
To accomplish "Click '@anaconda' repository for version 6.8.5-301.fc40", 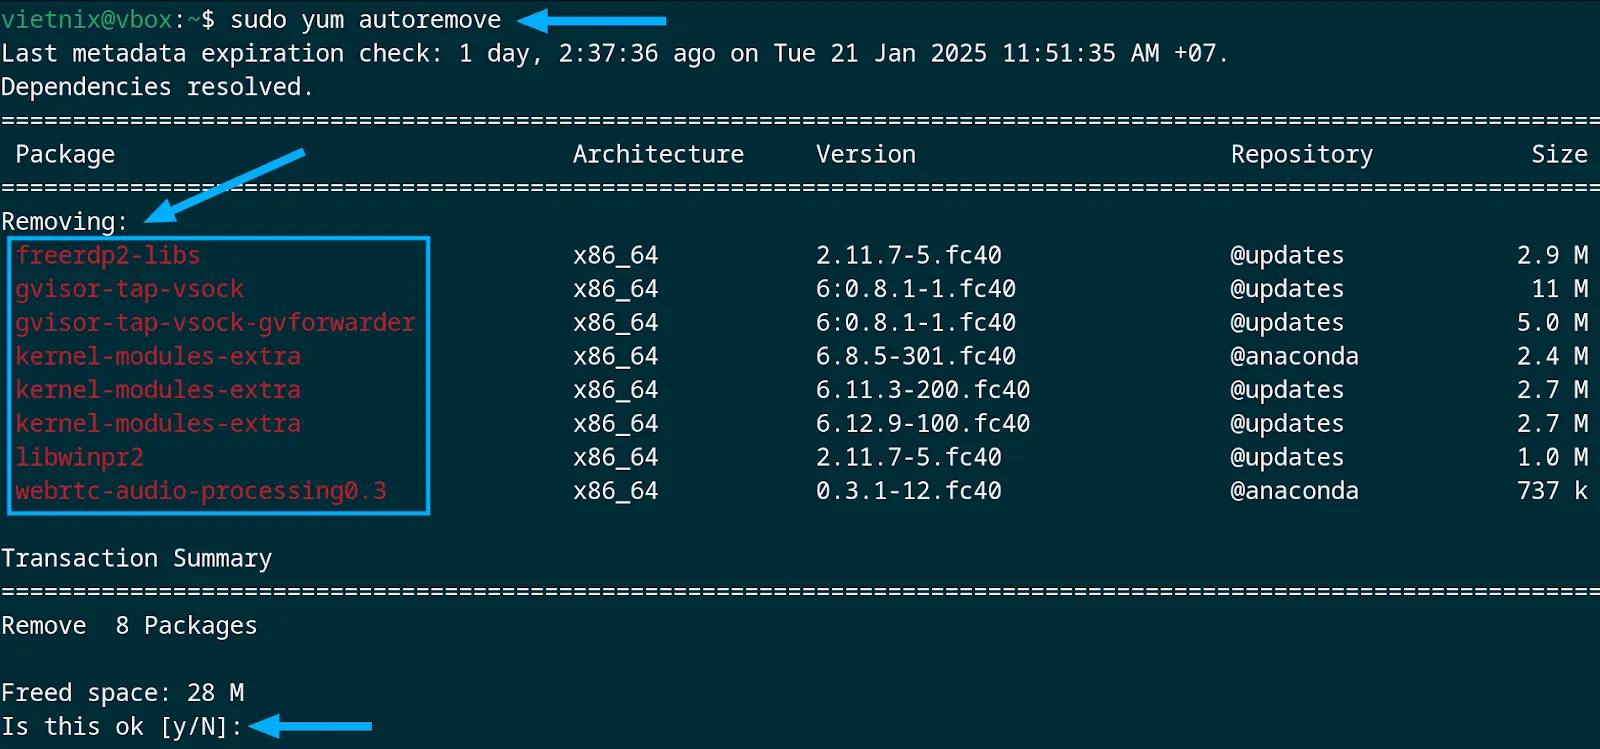I will click(x=1294, y=356).
